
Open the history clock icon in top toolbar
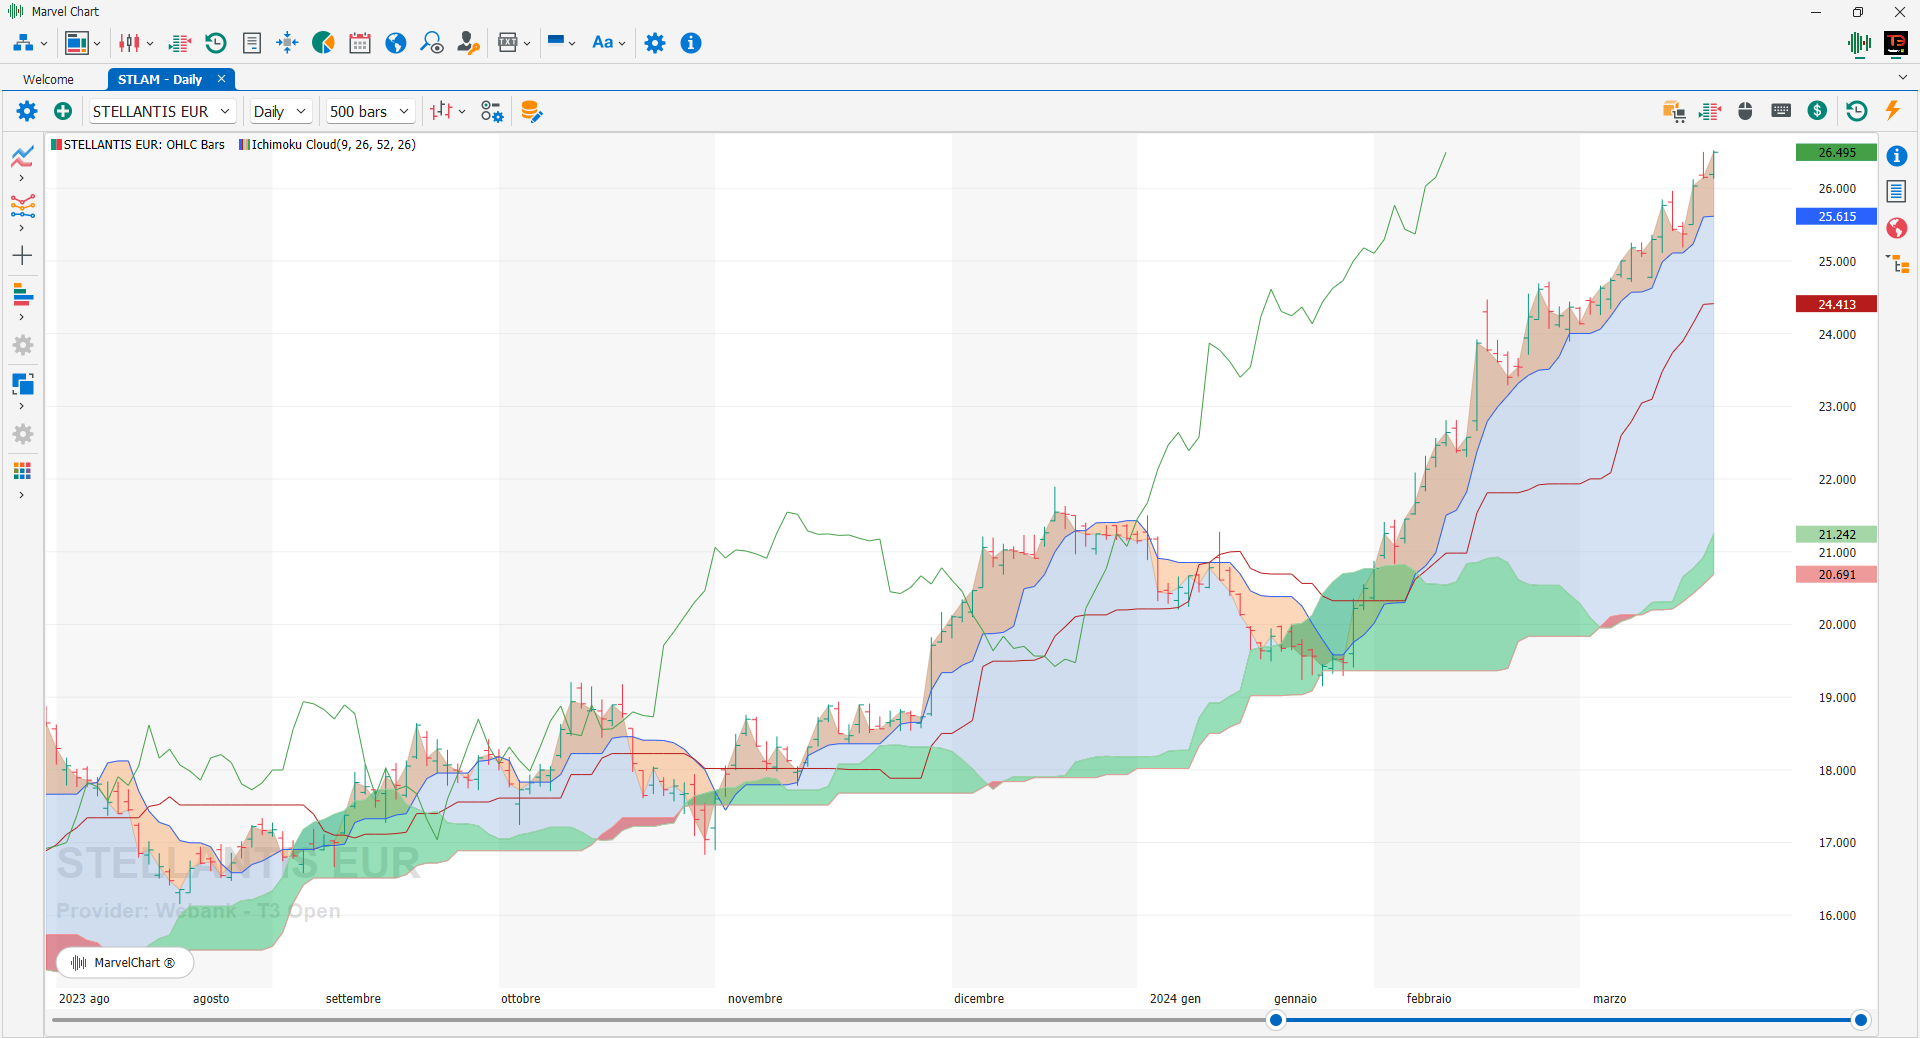[x=215, y=43]
